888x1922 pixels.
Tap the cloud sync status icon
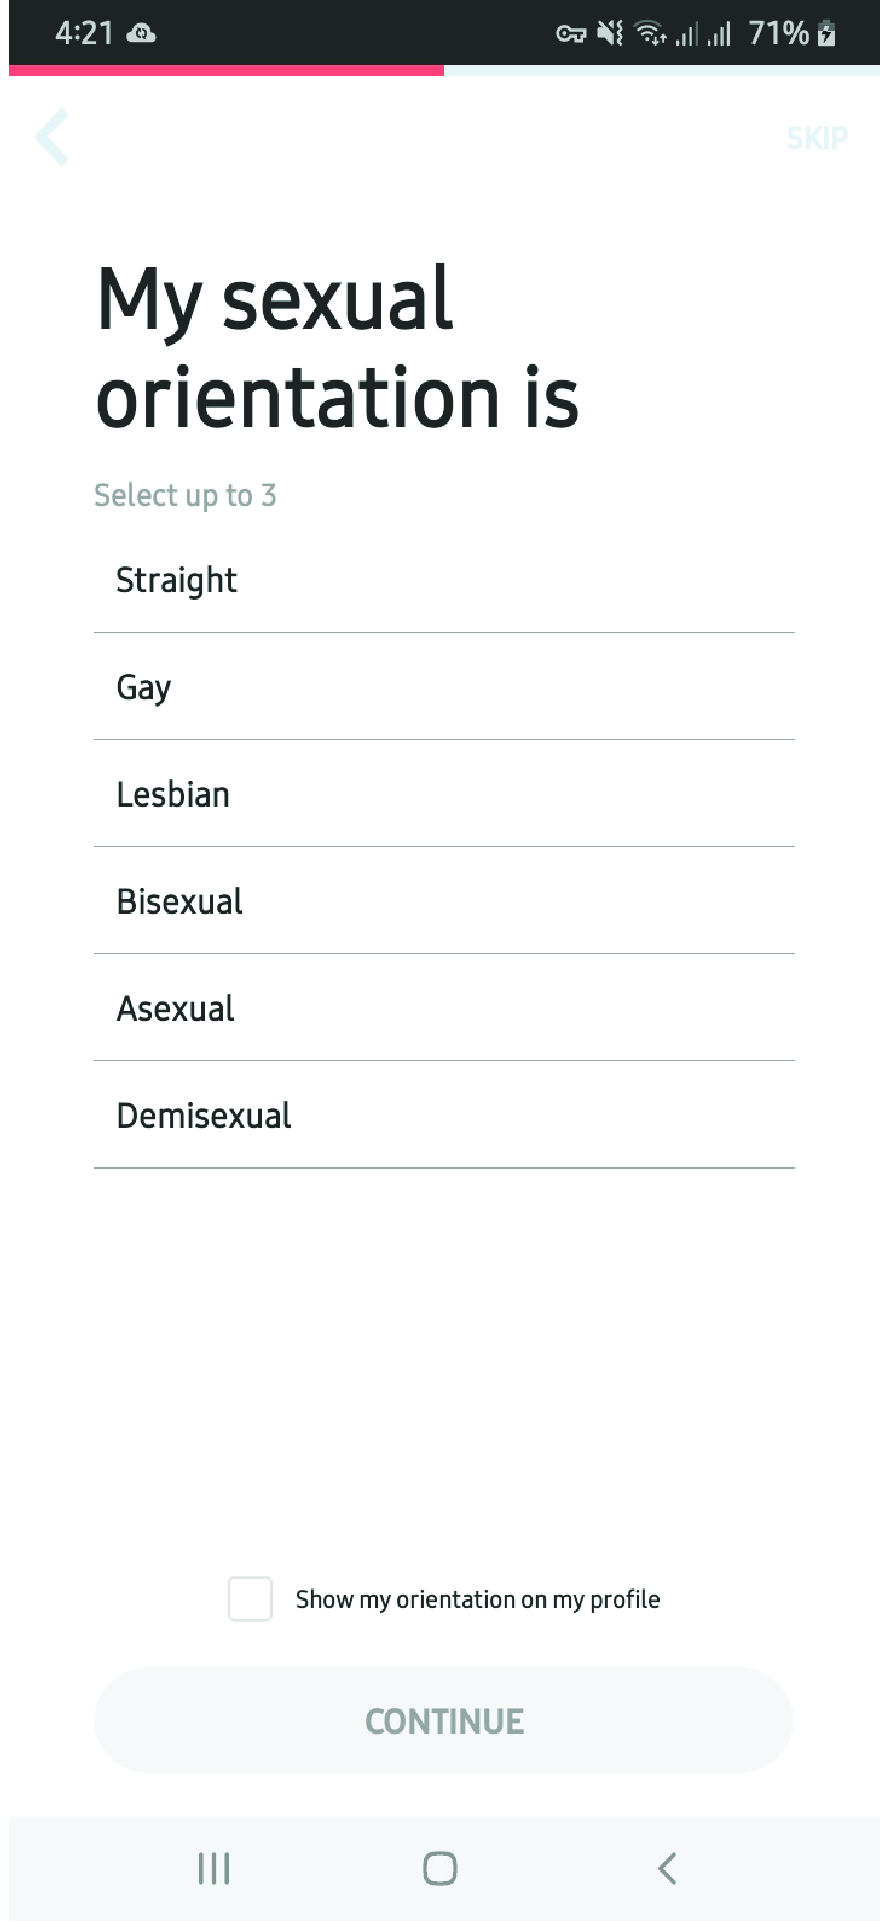(x=141, y=34)
